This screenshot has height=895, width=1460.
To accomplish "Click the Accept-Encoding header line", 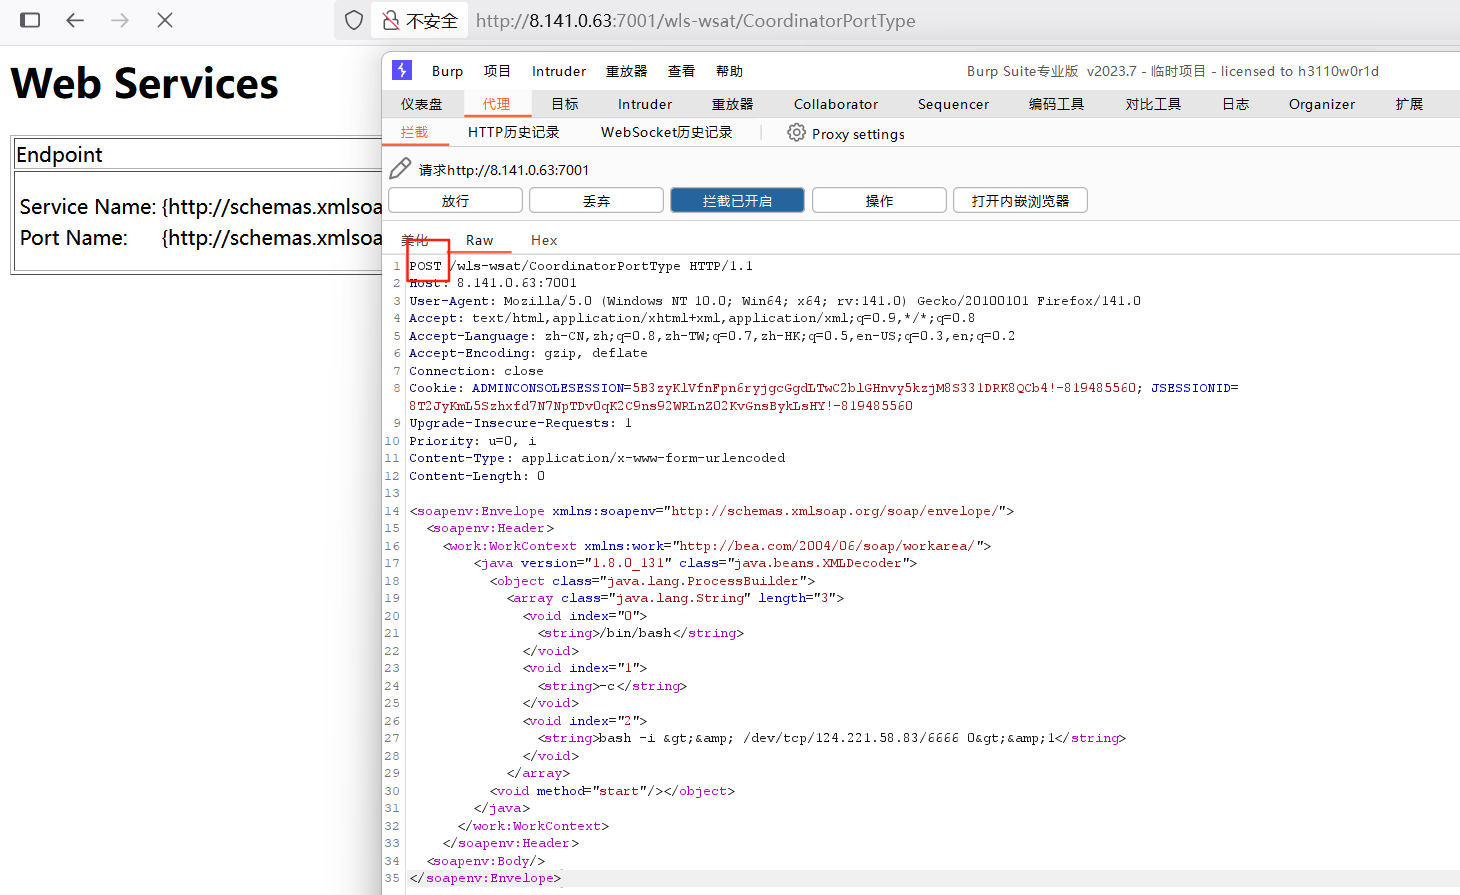I will point(528,353).
